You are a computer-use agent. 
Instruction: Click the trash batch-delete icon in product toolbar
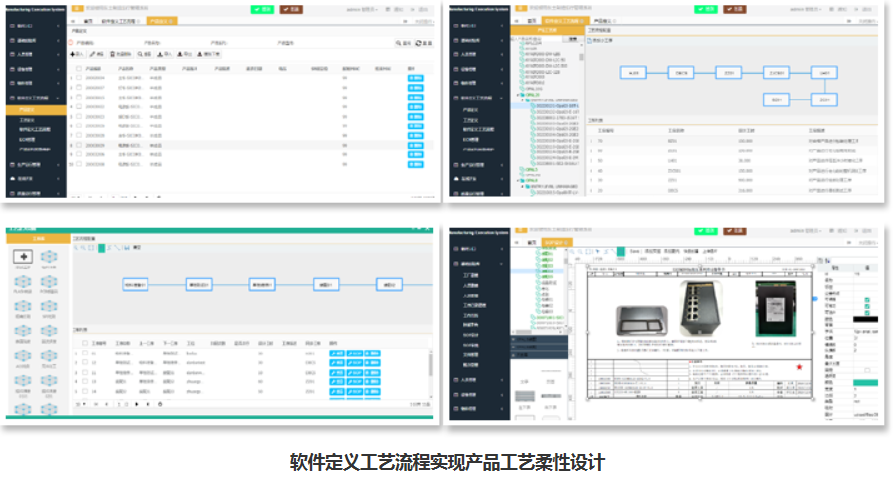(117, 54)
